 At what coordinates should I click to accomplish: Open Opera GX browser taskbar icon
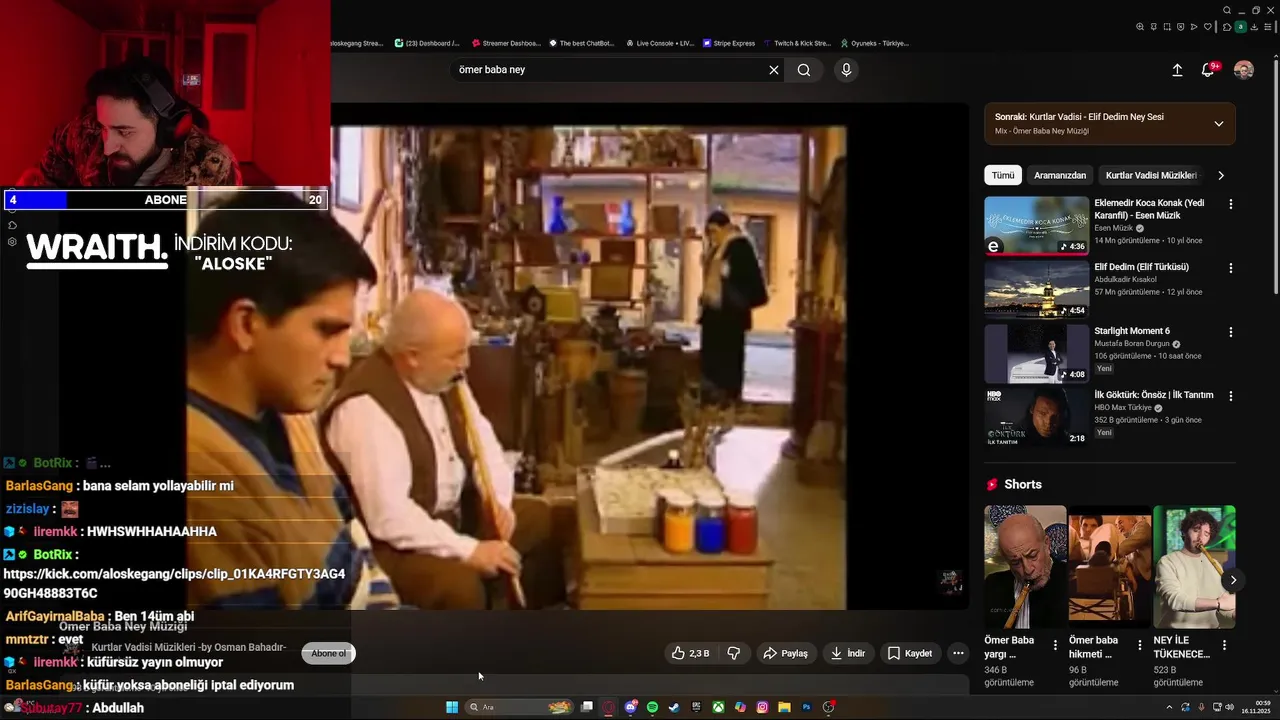tap(609, 707)
